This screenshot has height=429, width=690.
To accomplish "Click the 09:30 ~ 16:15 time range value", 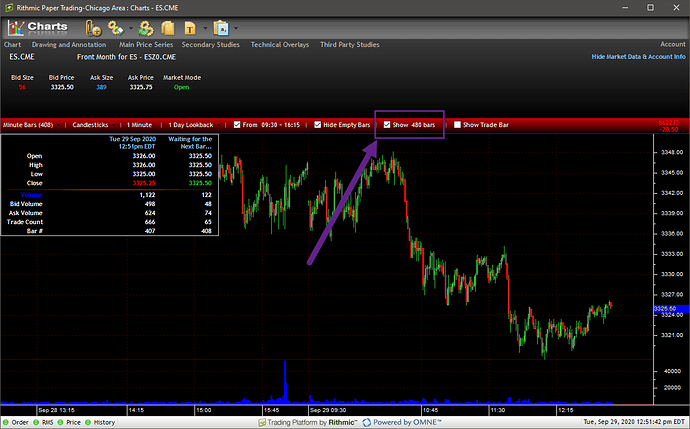I will click(281, 125).
